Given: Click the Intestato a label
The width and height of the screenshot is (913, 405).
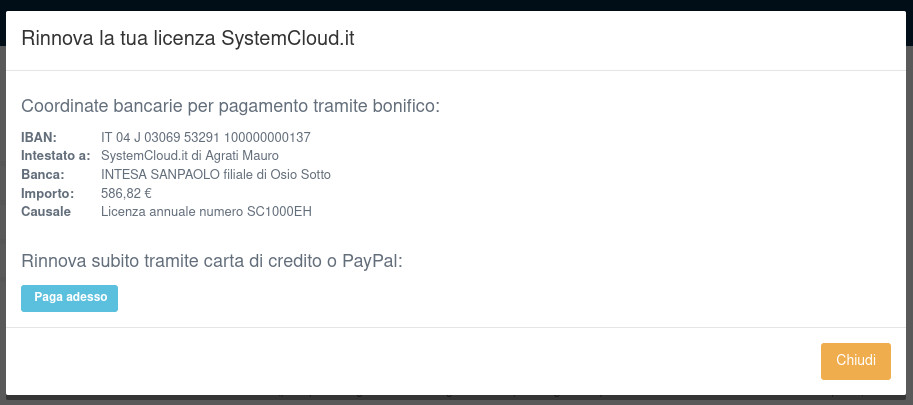Looking at the screenshot, I should [56, 156].
